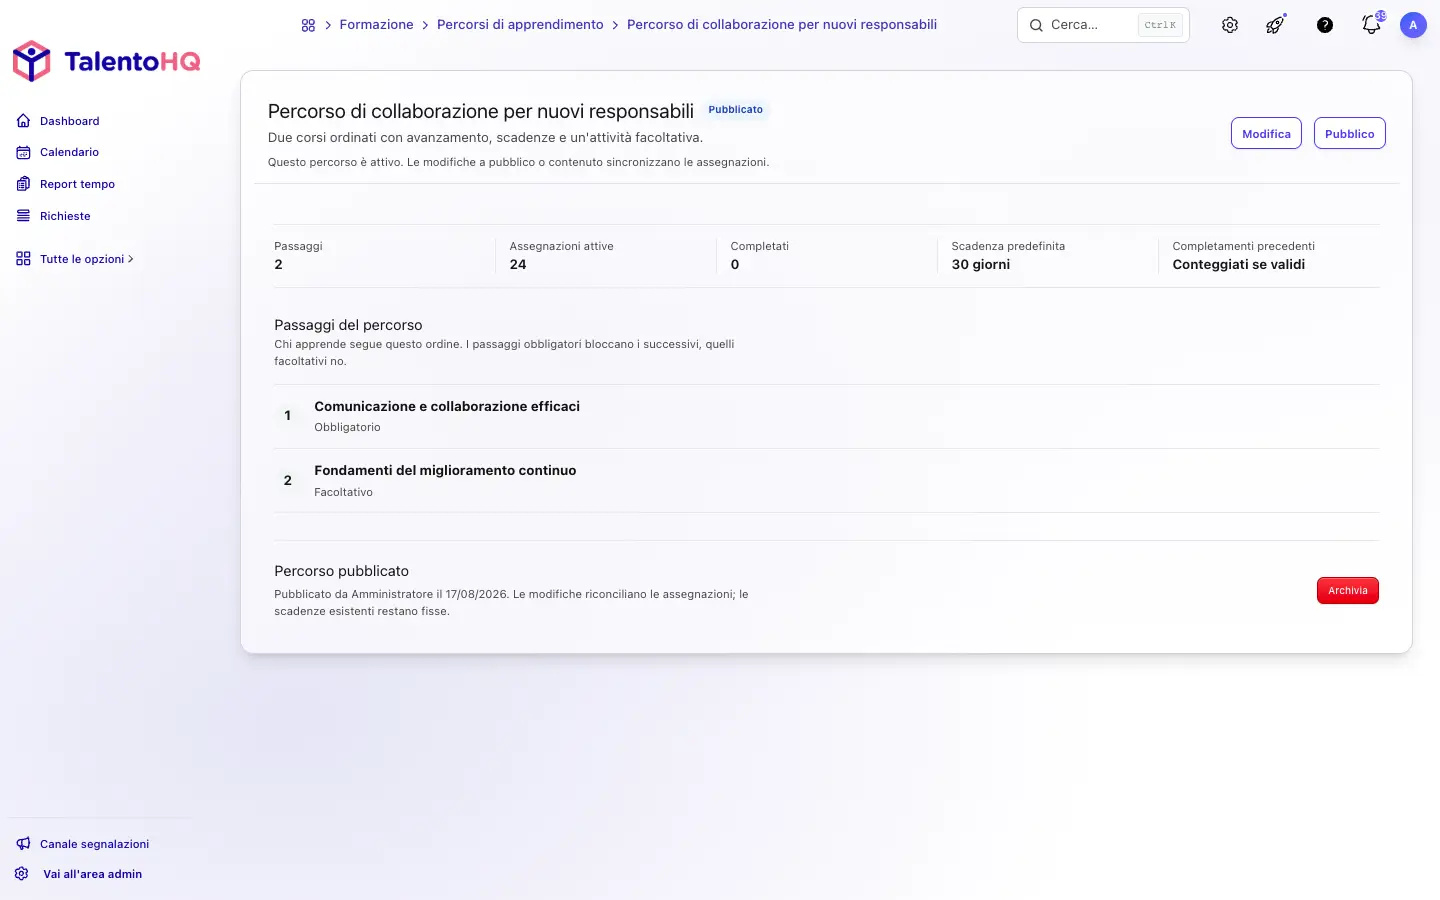Click the current path breadcrumb link
The image size is (1440, 900).
coord(782,25)
